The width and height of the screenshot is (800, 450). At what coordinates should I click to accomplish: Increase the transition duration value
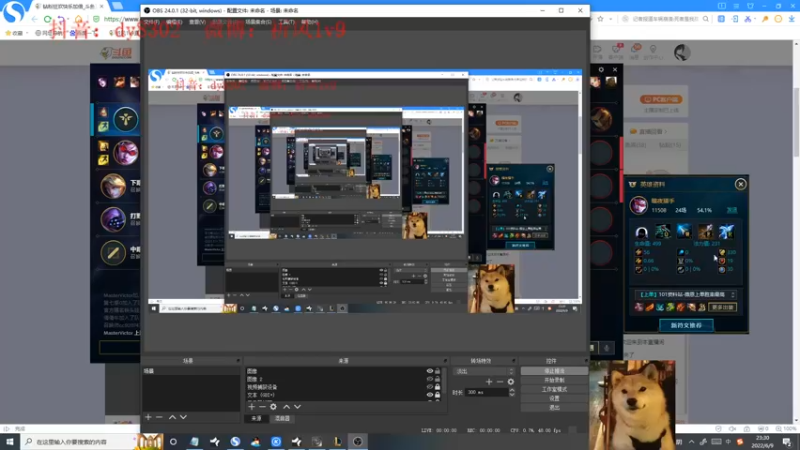tap(512, 390)
